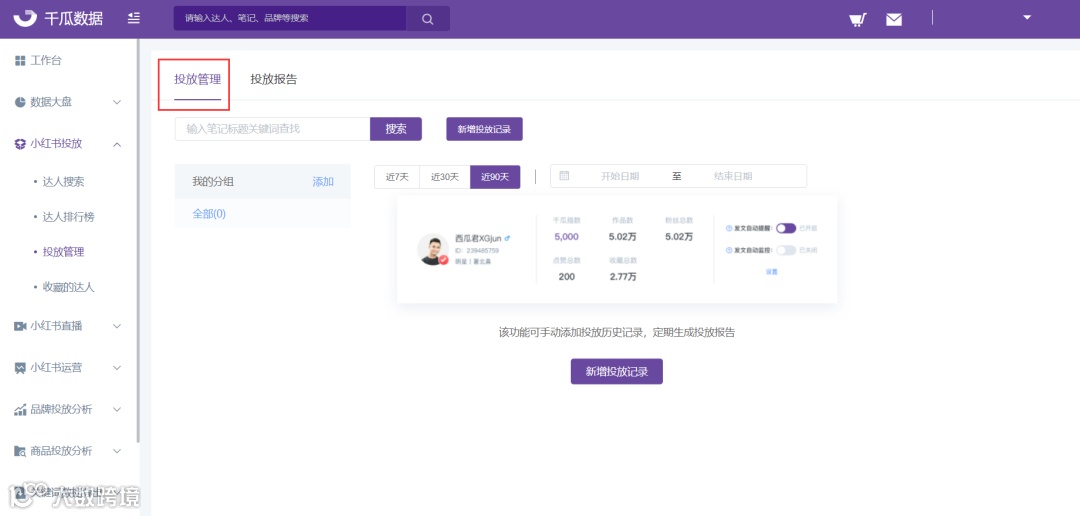Click 新增投放记录 button below the description
Image resolution: width=1080 pixels, height=516 pixels.
pyautogui.click(x=616, y=371)
